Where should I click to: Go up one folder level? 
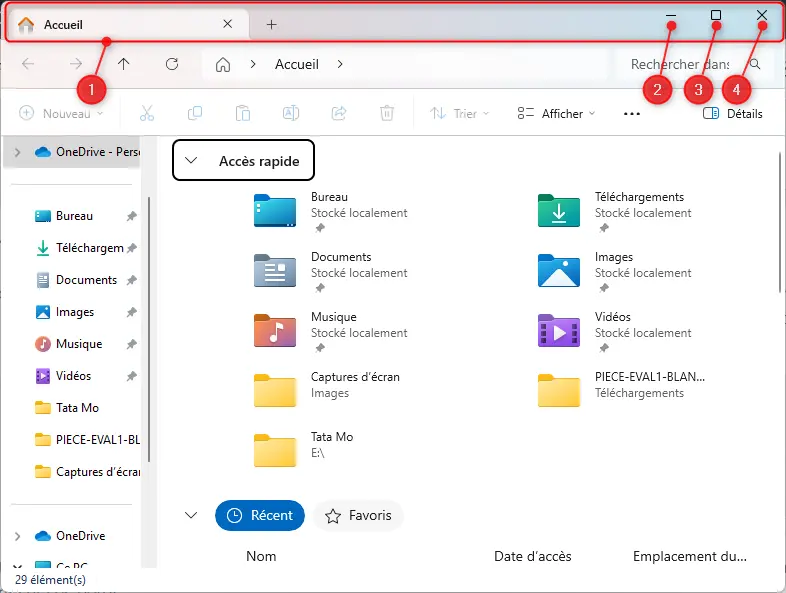124,64
